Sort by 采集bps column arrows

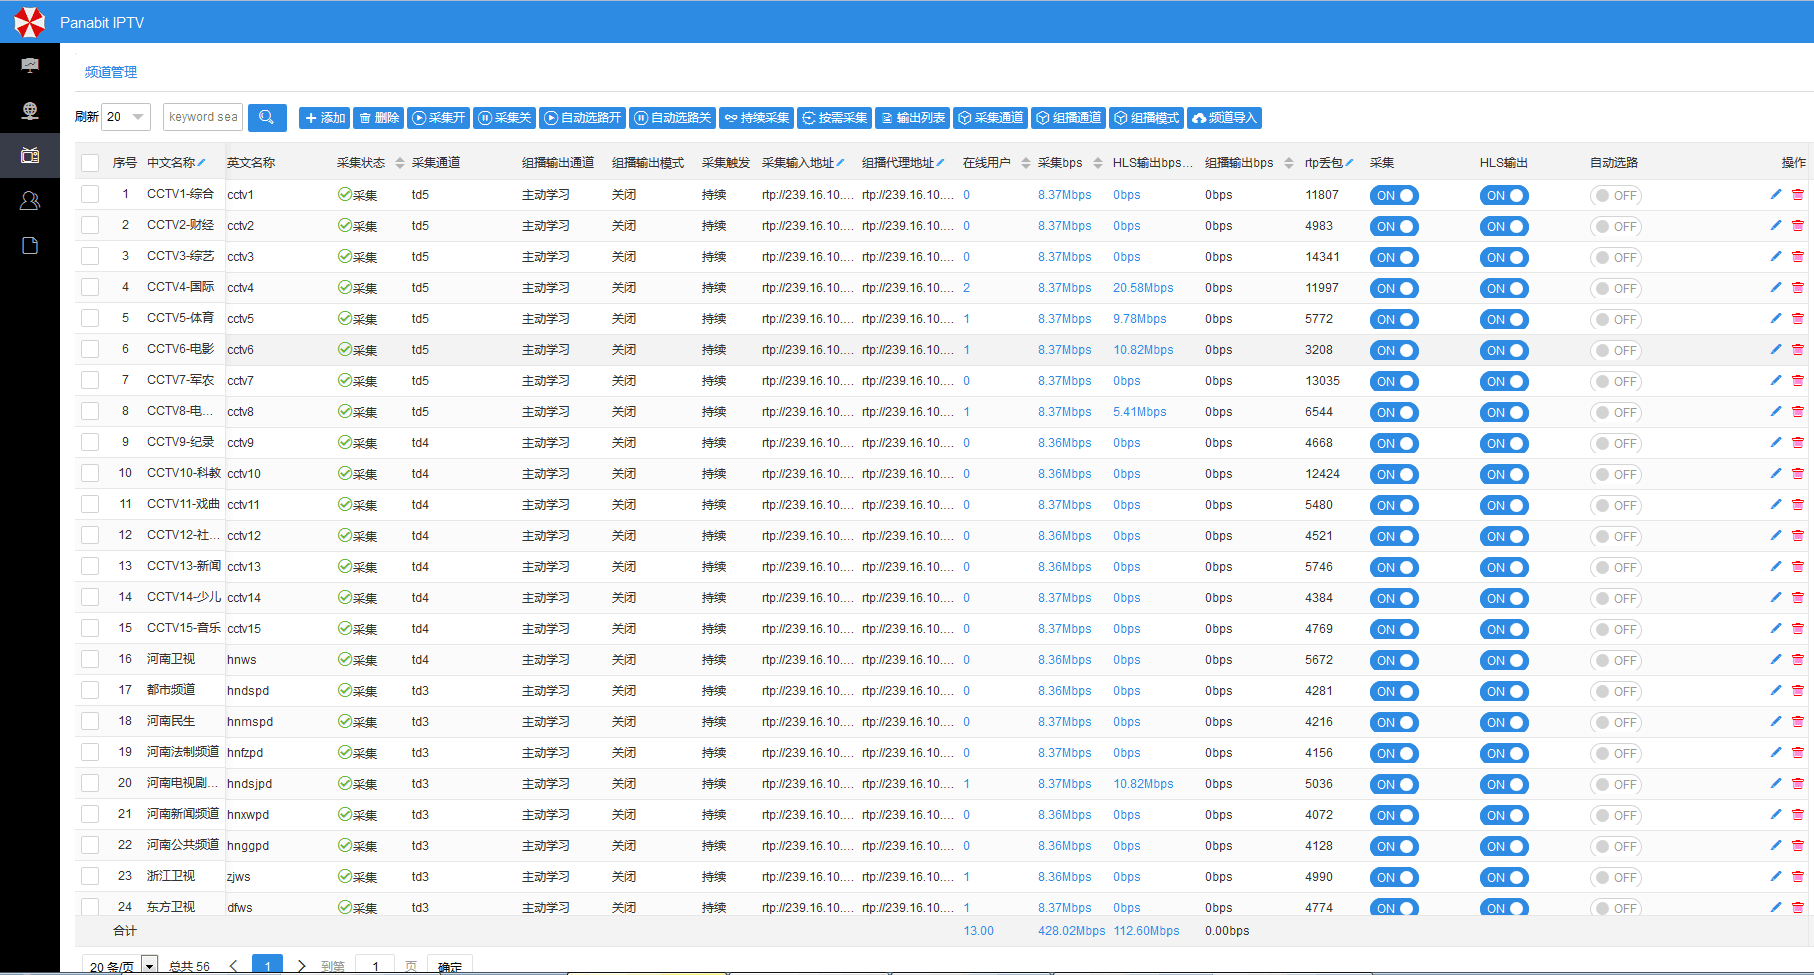tap(1098, 163)
